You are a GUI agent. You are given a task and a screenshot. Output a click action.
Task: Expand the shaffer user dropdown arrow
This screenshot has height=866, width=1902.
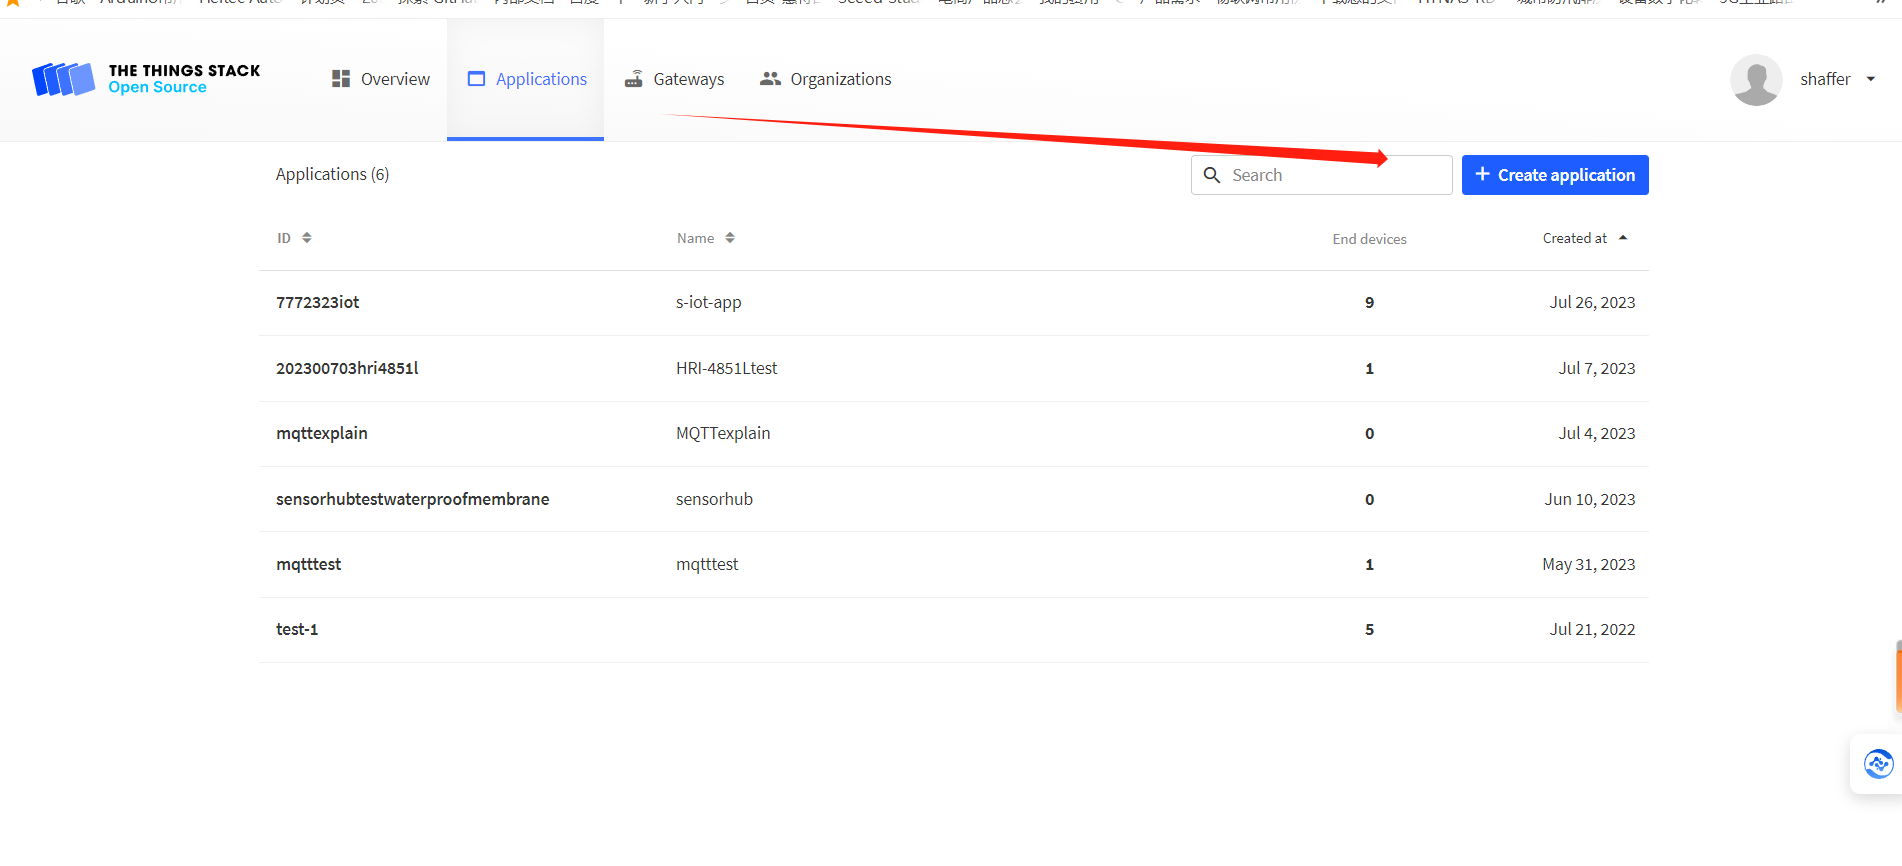tap(1871, 79)
